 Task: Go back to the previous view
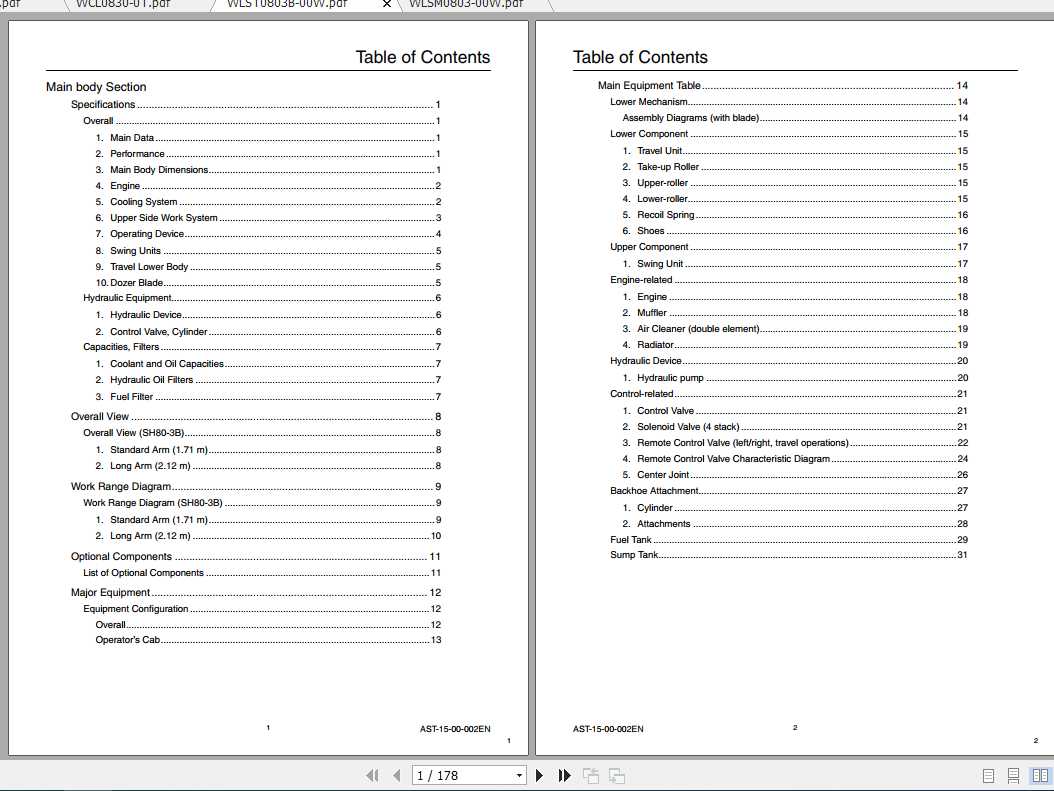point(591,776)
